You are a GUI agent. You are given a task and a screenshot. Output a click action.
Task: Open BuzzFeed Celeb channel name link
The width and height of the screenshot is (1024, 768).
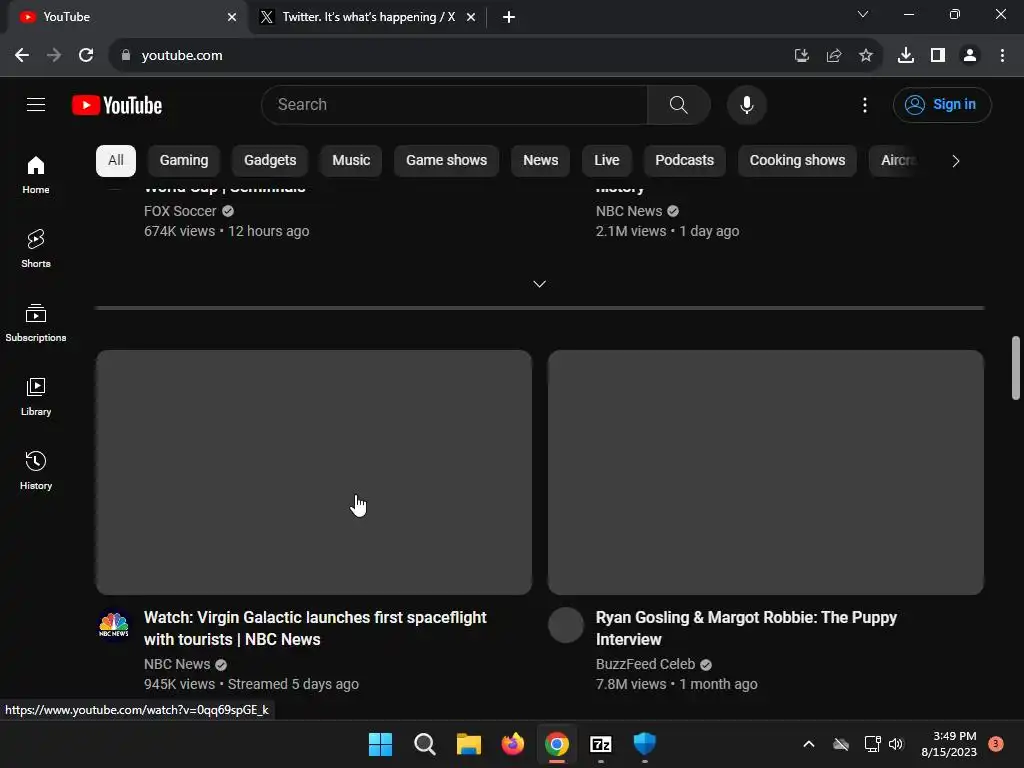click(645, 664)
